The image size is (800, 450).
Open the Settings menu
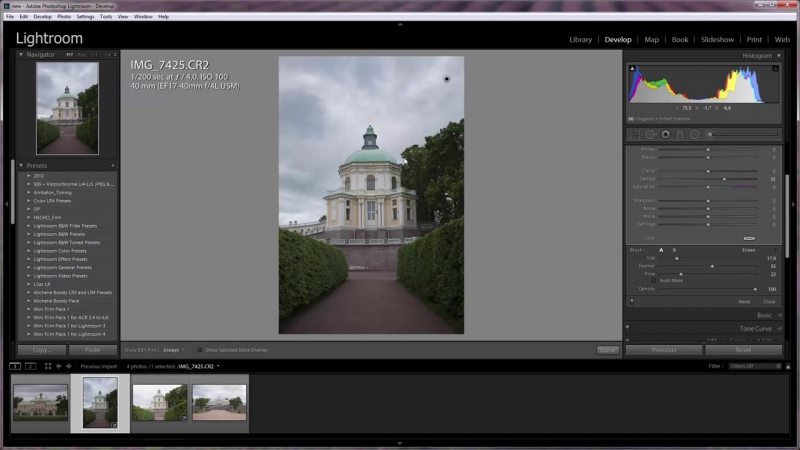[x=85, y=16]
